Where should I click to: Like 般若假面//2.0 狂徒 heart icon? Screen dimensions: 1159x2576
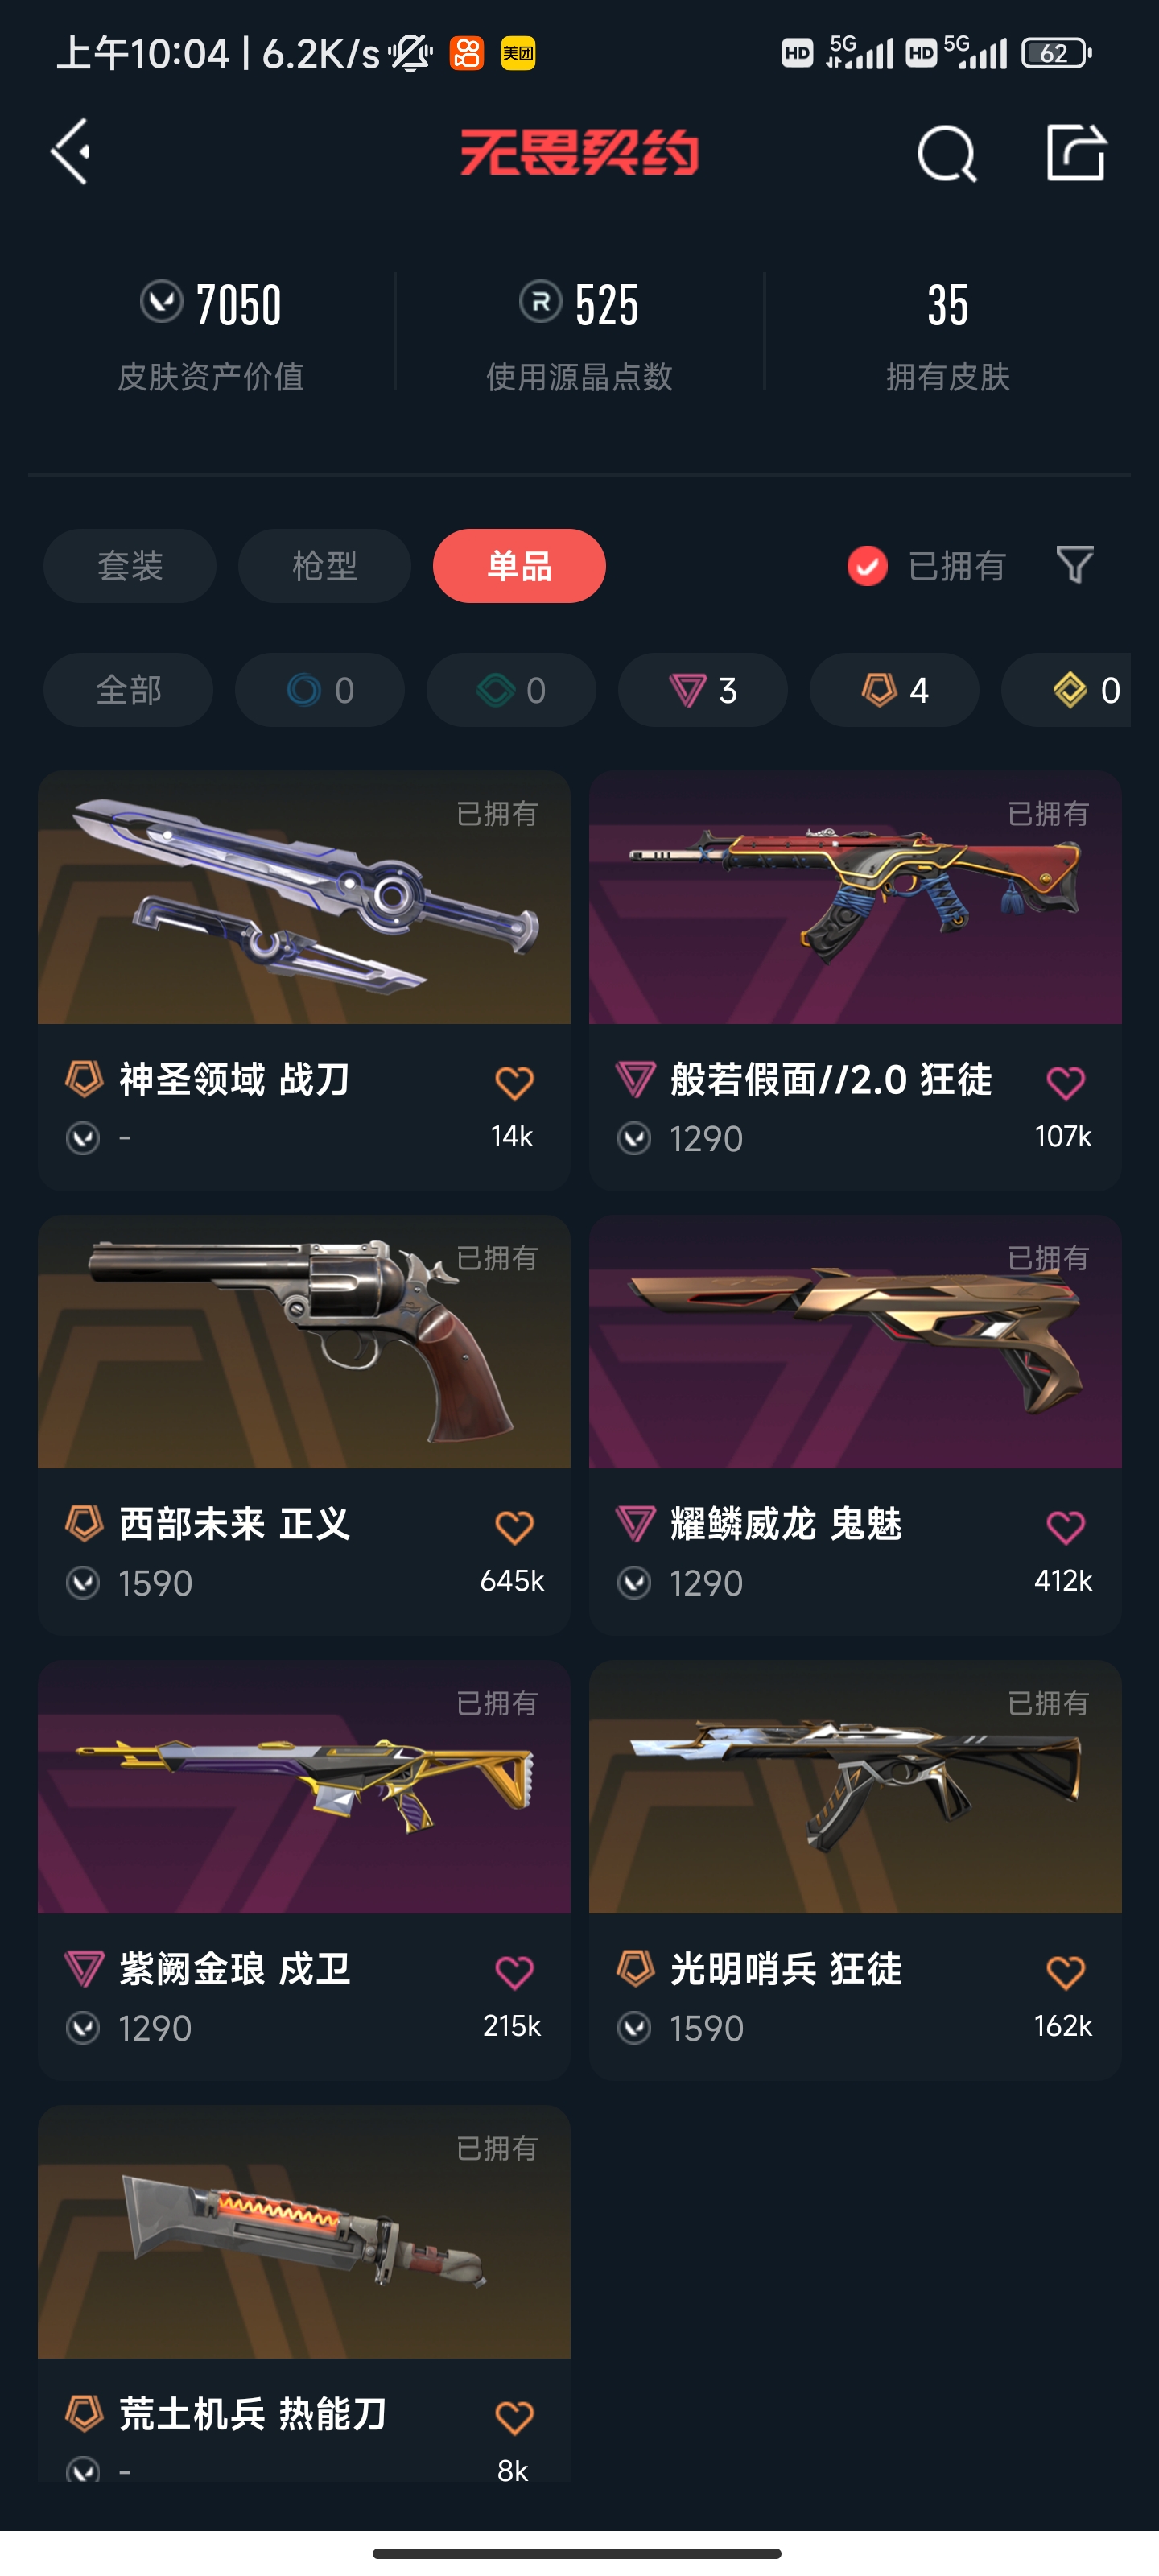click(x=1065, y=1082)
